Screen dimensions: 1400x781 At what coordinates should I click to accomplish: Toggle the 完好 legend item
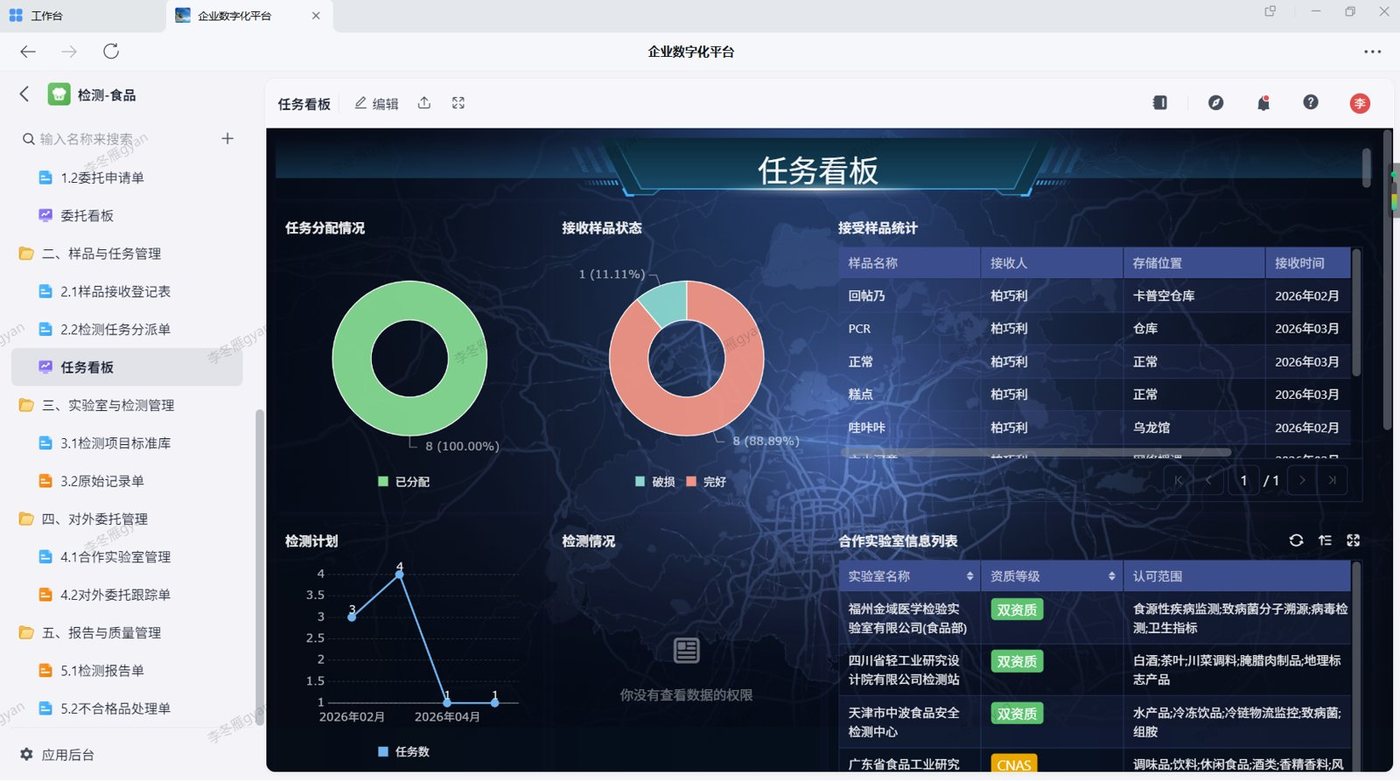click(706, 482)
